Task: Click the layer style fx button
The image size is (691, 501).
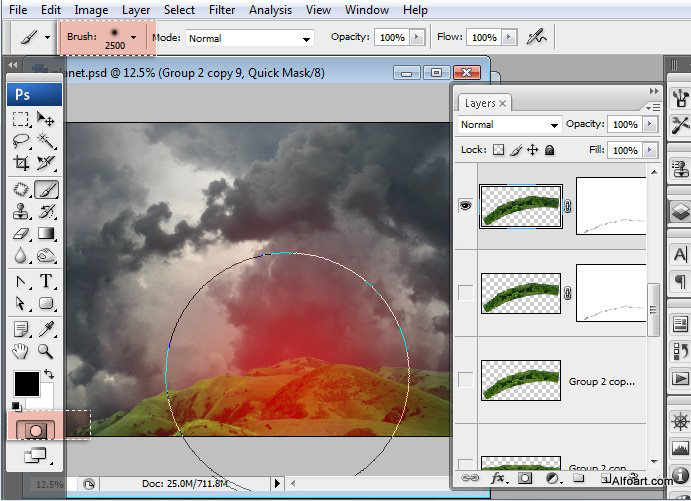Action: point(497,479)
